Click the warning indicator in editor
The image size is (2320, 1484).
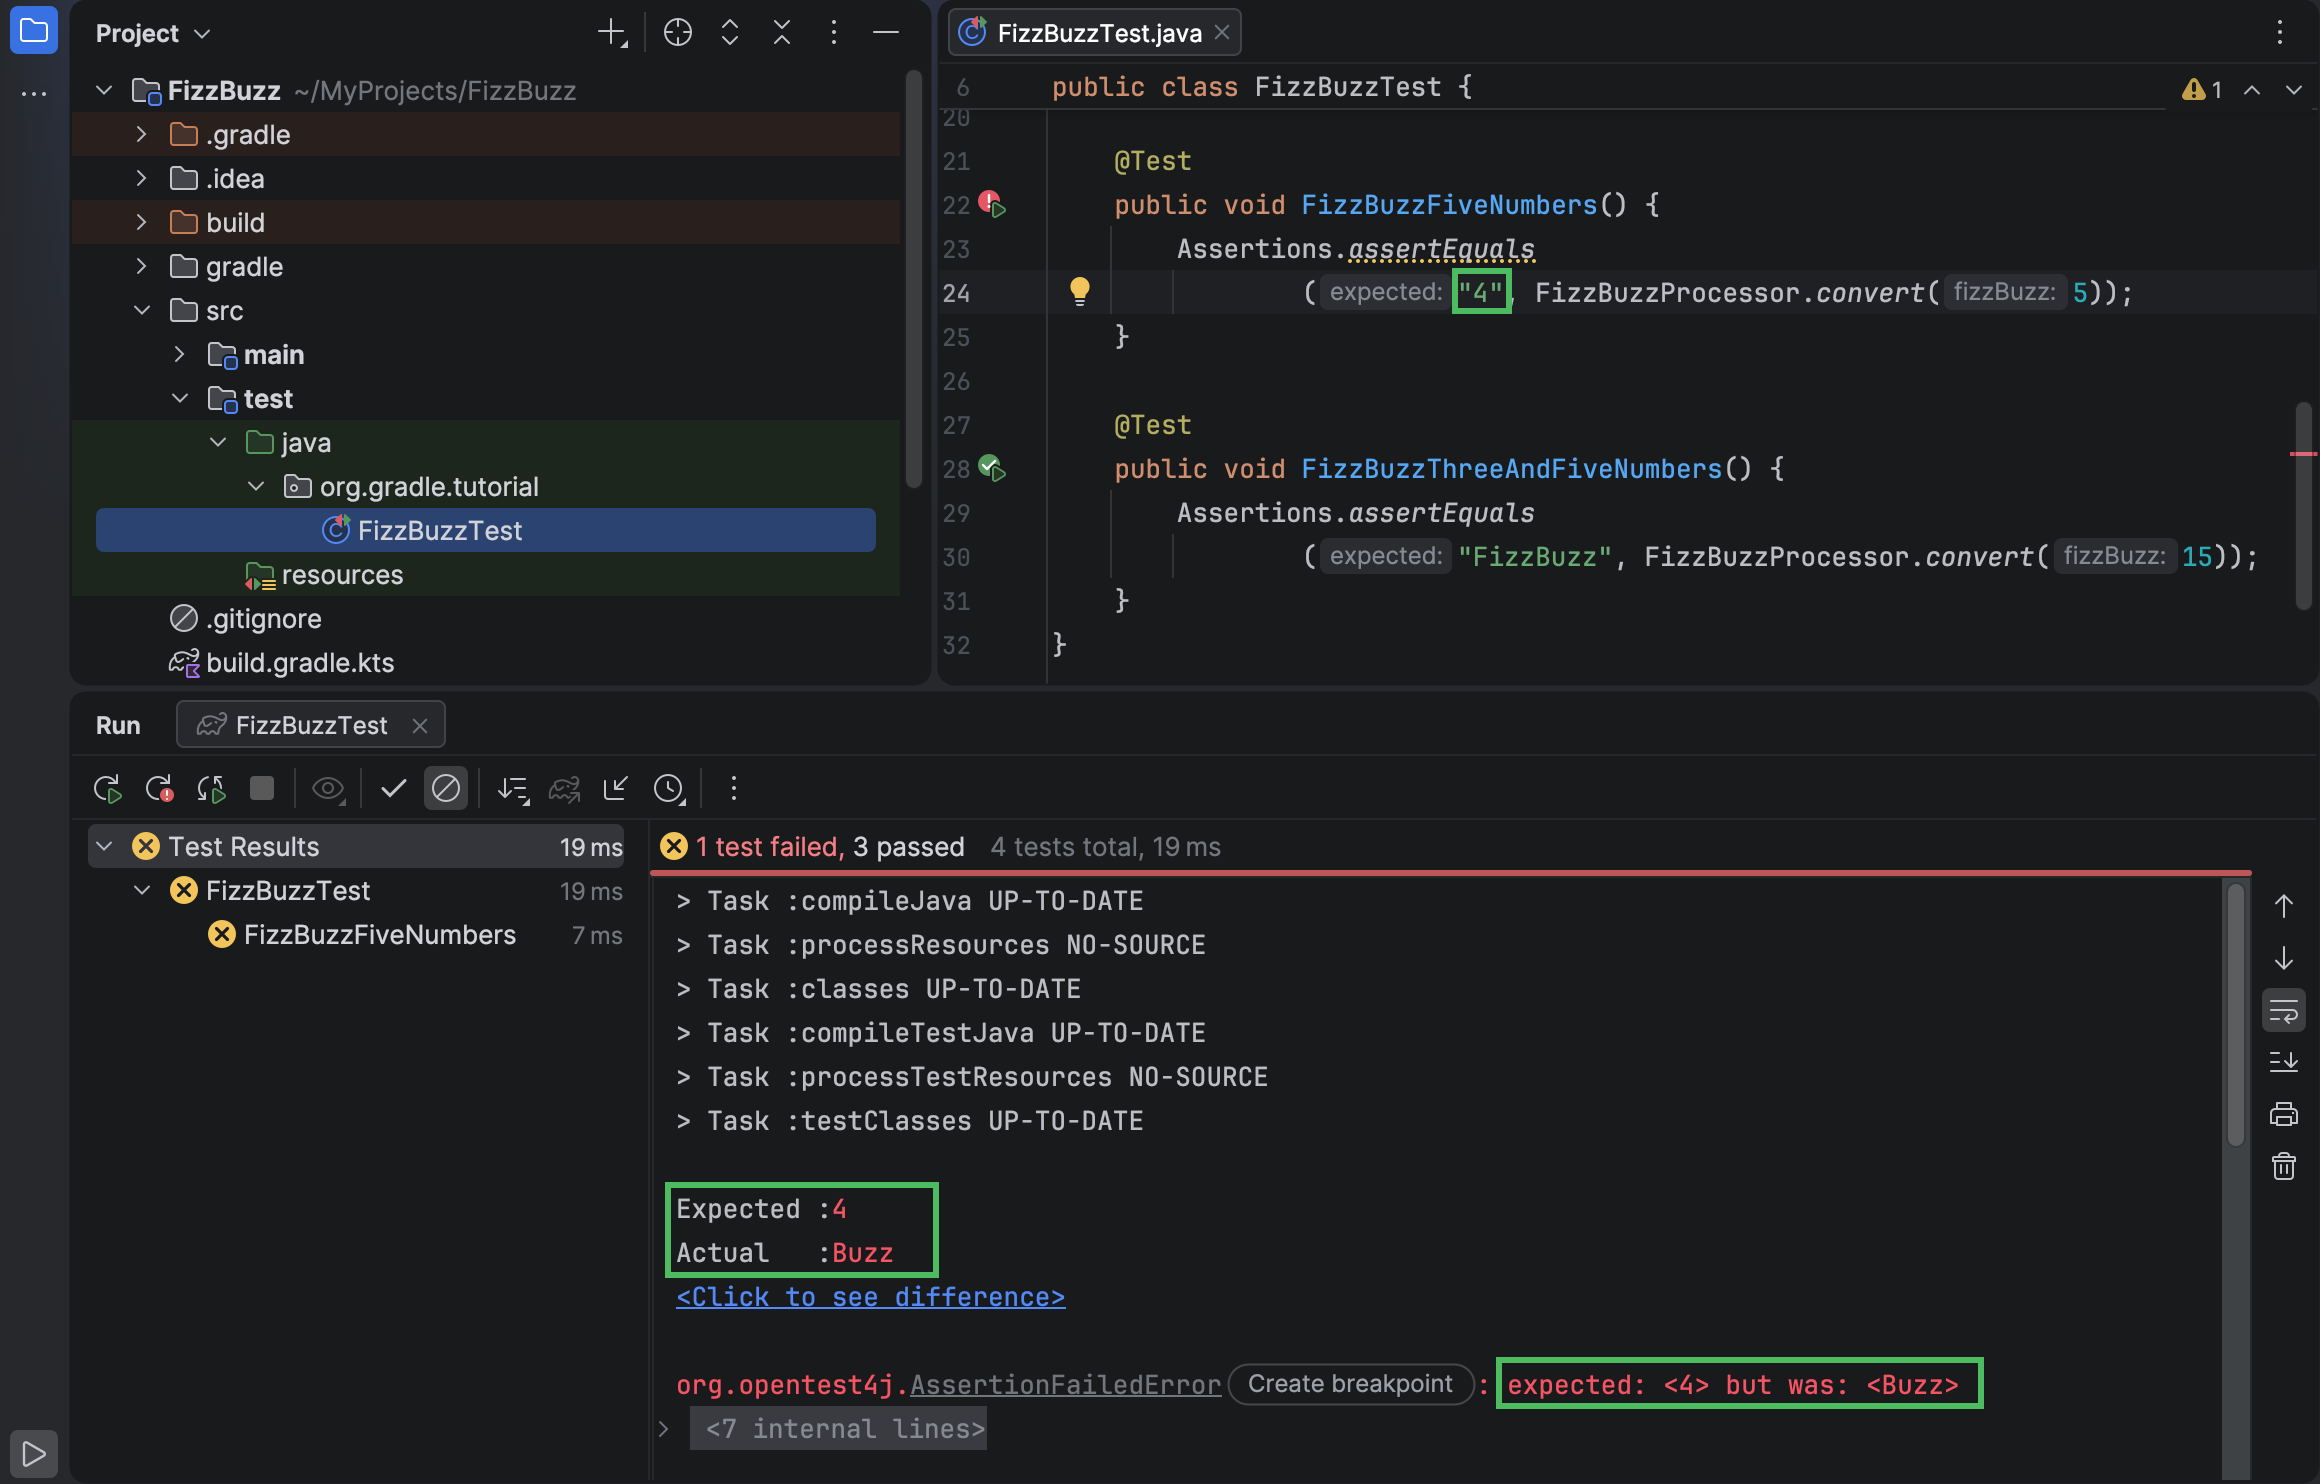click(x=2203, y=90)
